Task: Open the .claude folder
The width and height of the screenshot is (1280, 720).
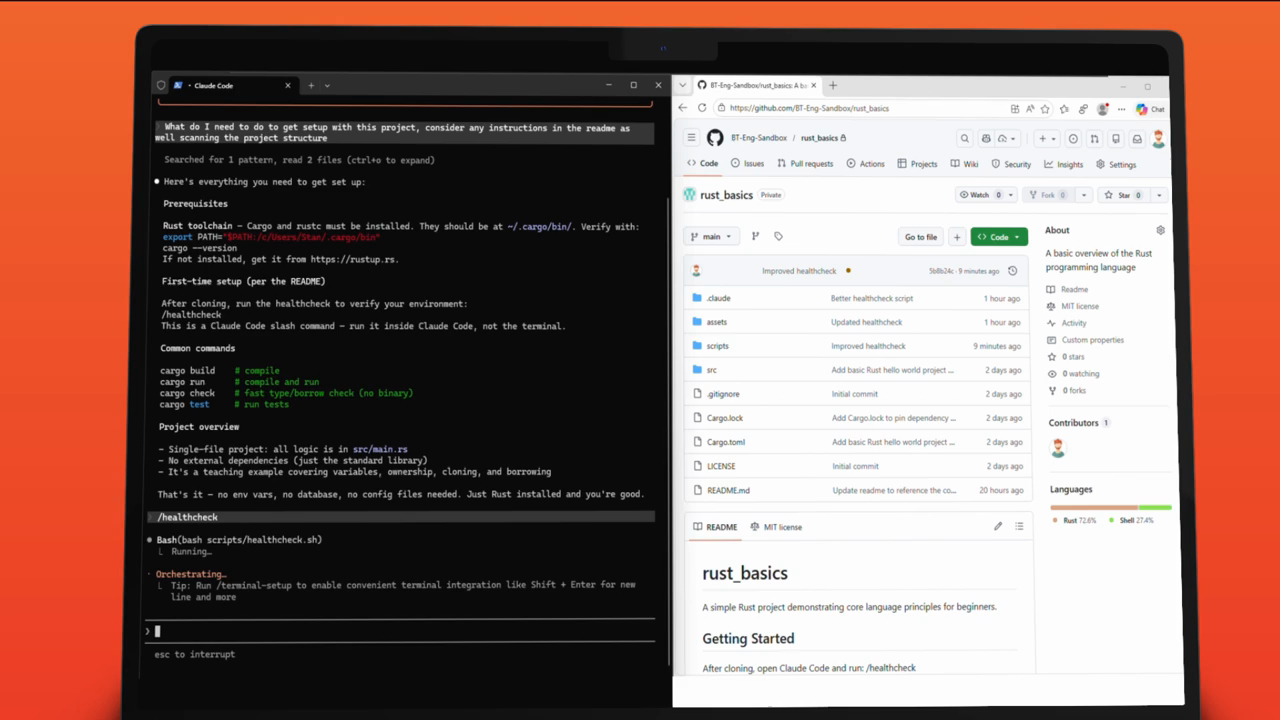Action: (x=718, y=298)
